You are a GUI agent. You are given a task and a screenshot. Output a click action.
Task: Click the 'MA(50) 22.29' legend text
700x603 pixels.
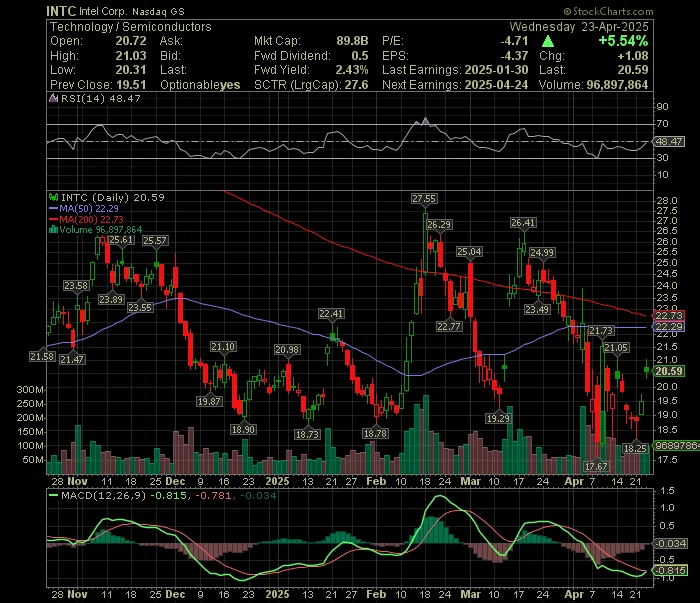pos(89,208)
